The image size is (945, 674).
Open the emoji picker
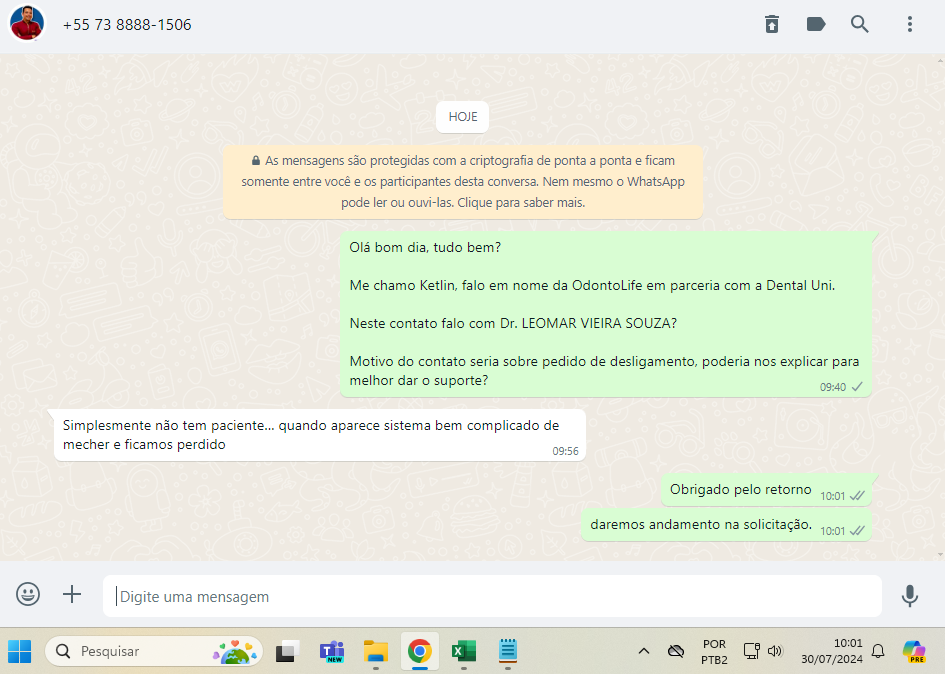28,595
